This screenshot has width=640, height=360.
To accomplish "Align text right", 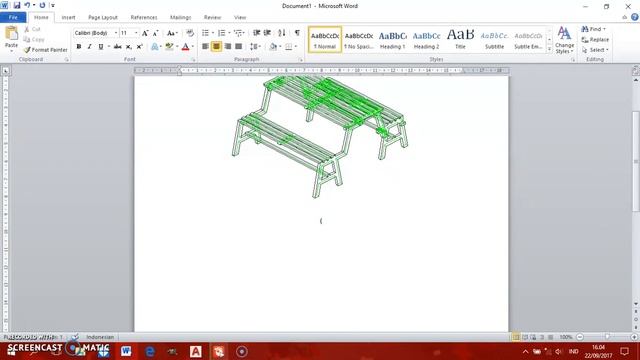I will point(227,47).
